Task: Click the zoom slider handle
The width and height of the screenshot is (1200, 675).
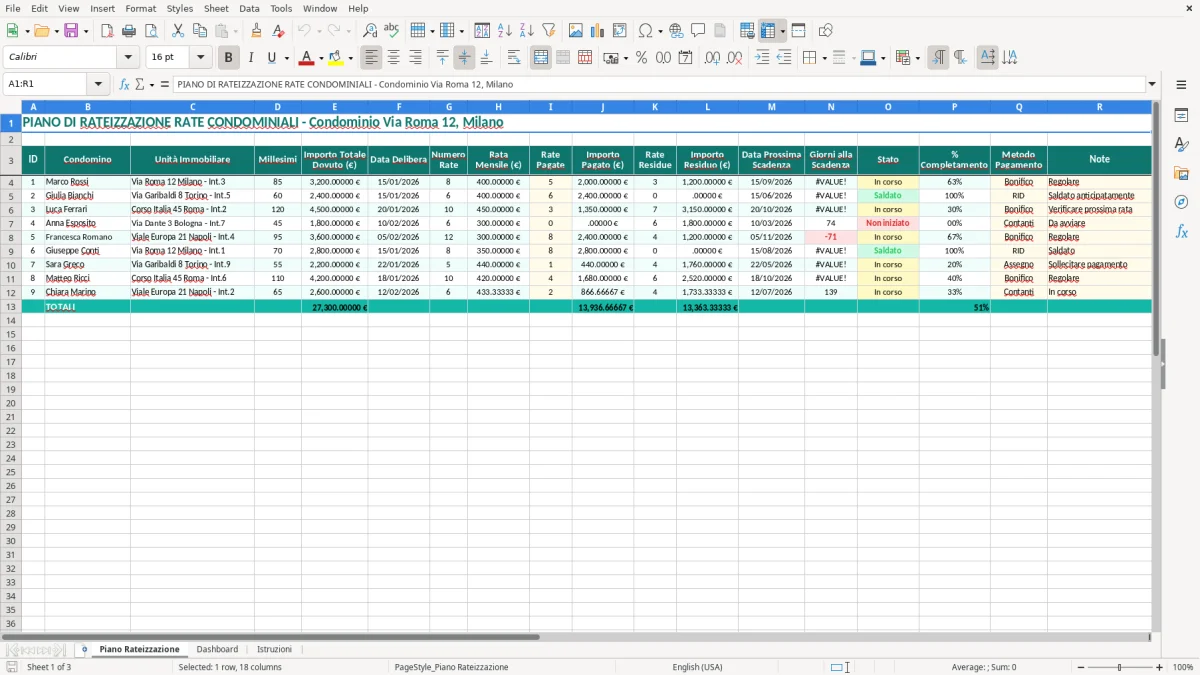Action: 1120,667
